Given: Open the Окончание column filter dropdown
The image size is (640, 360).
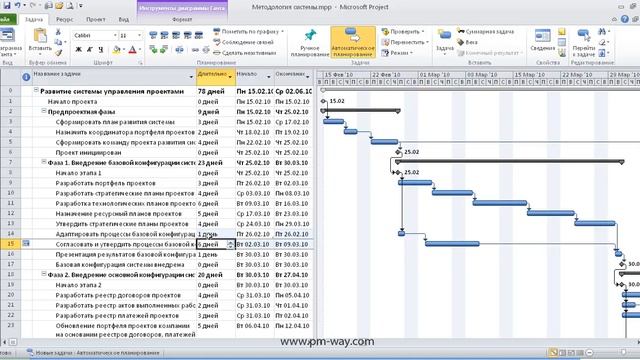Looking at the screenshot, I should [307, 77].
